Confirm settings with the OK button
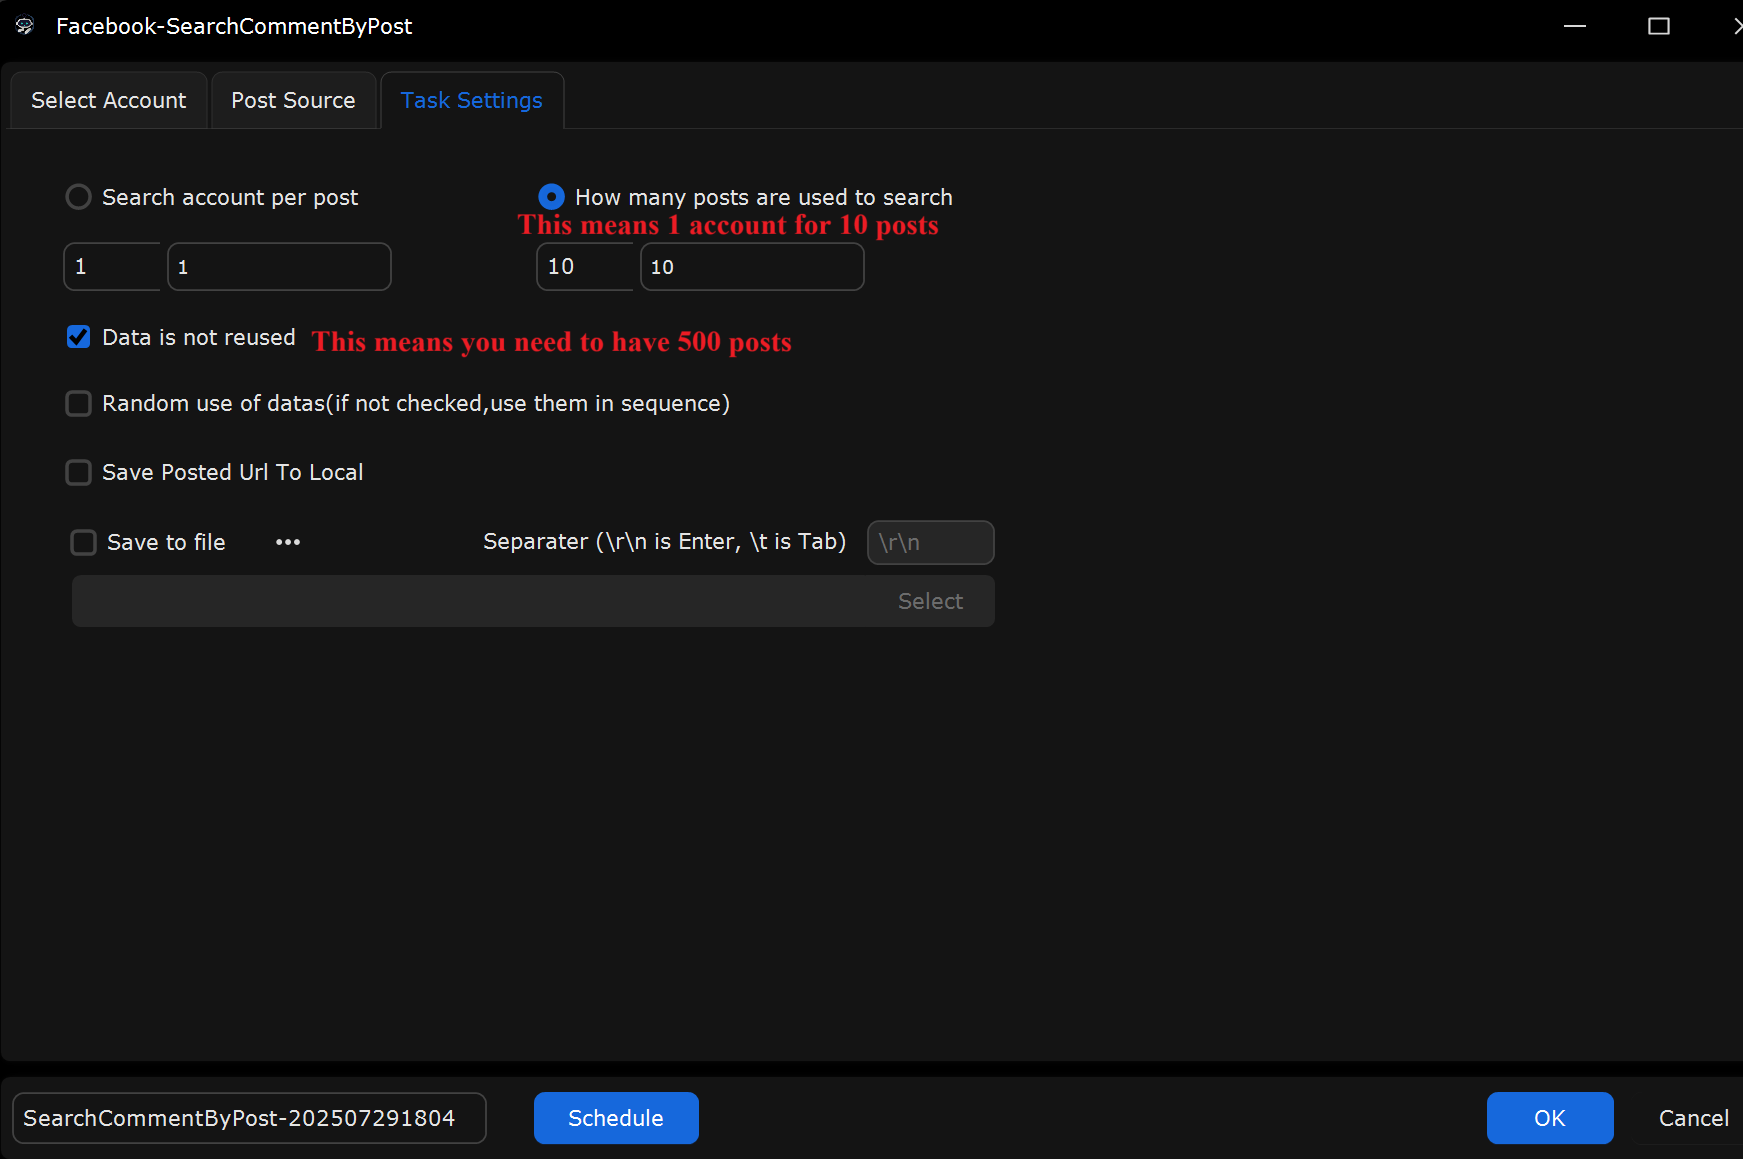The height and width of the screenshot is (1159, 1743). coord(1549,1118)
